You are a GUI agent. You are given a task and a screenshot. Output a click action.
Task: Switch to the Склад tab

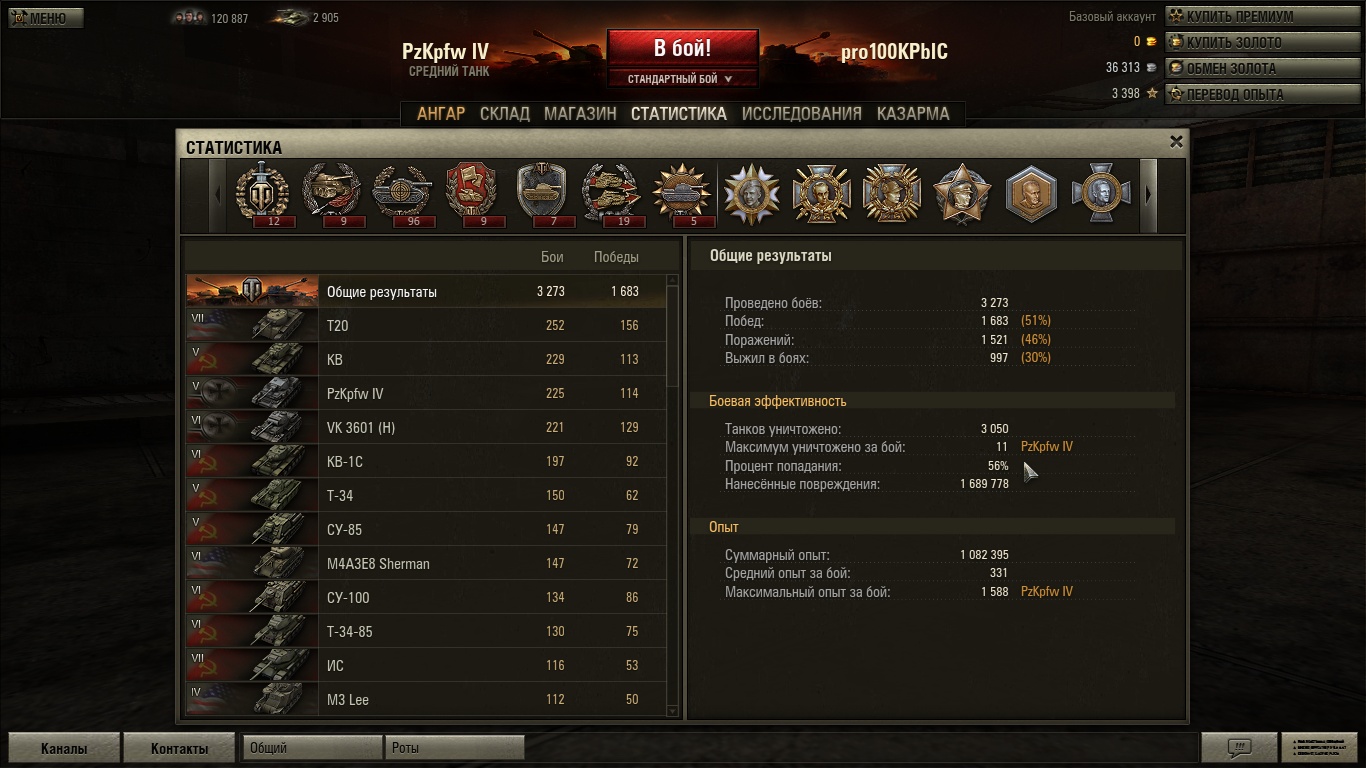pos(504,114)
